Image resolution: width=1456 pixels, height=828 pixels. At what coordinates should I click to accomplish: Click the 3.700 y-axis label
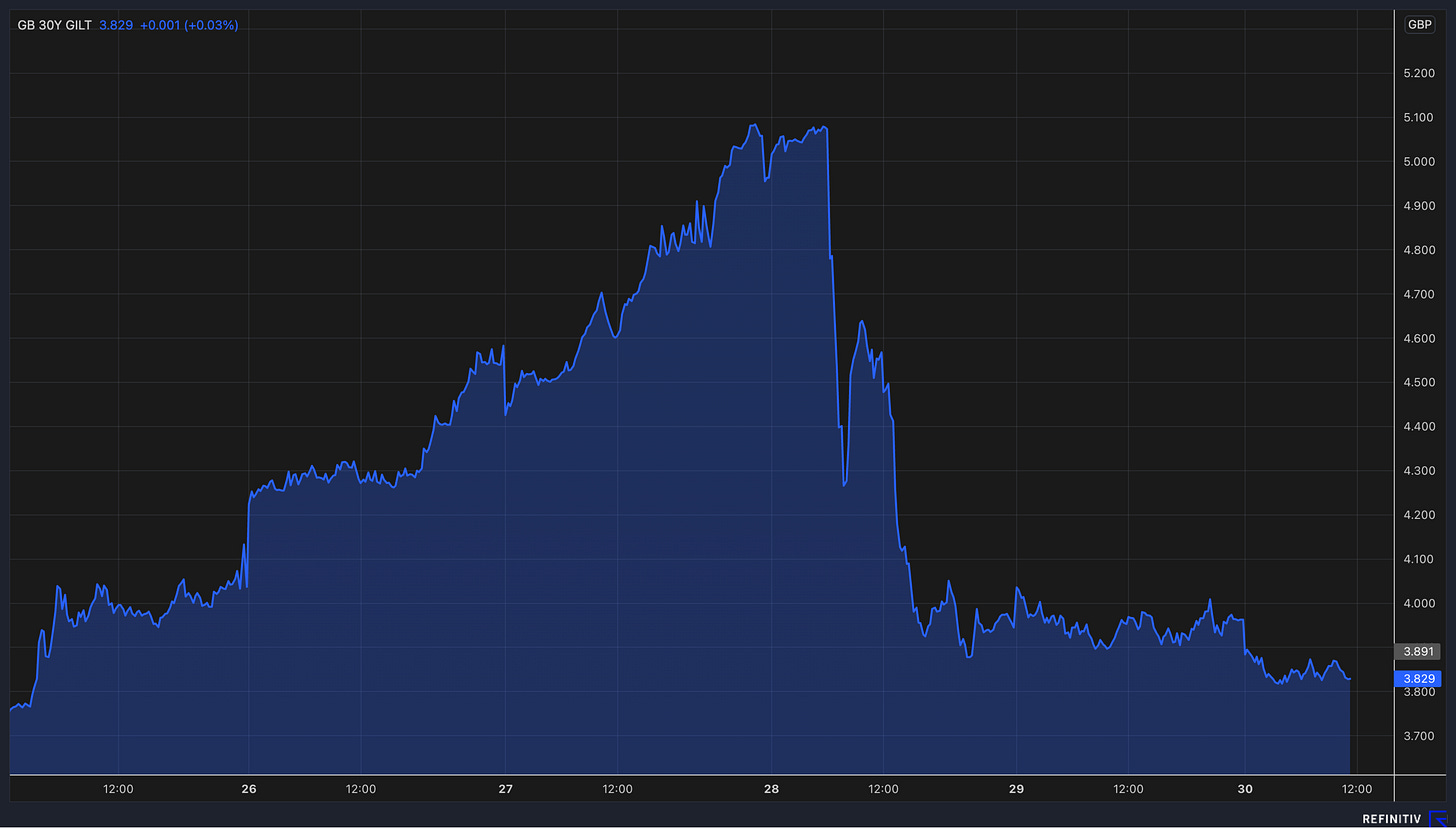click(1420, 735)
